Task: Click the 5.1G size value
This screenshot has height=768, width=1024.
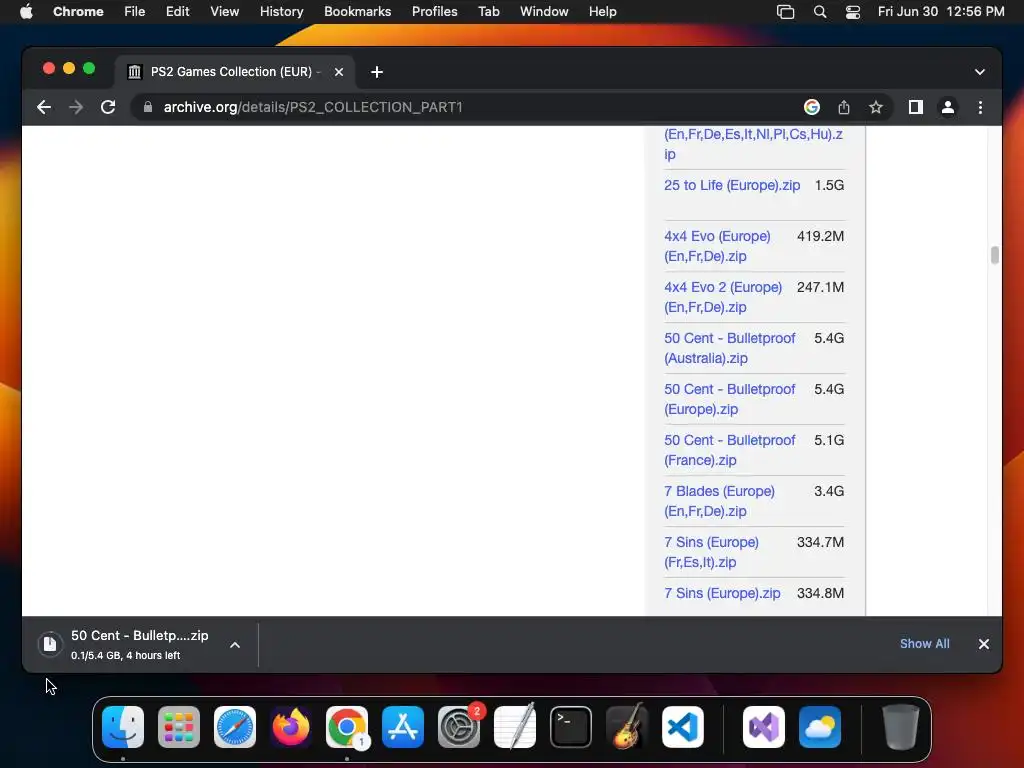Action: point(829,440)
